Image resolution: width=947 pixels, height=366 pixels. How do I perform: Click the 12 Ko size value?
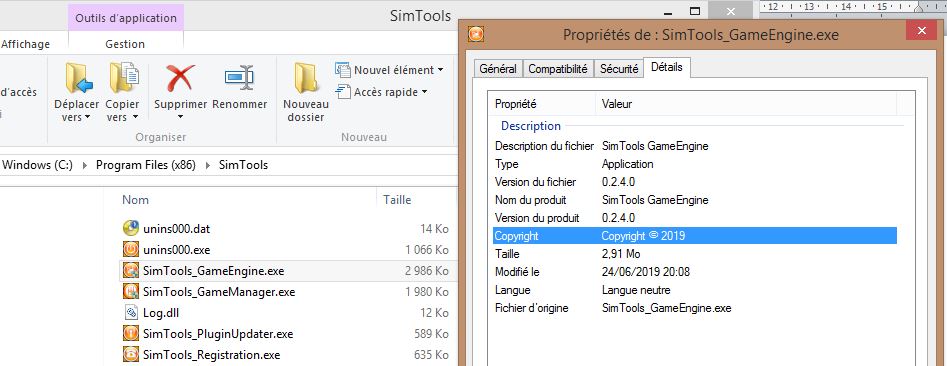[x=434, y=313]
